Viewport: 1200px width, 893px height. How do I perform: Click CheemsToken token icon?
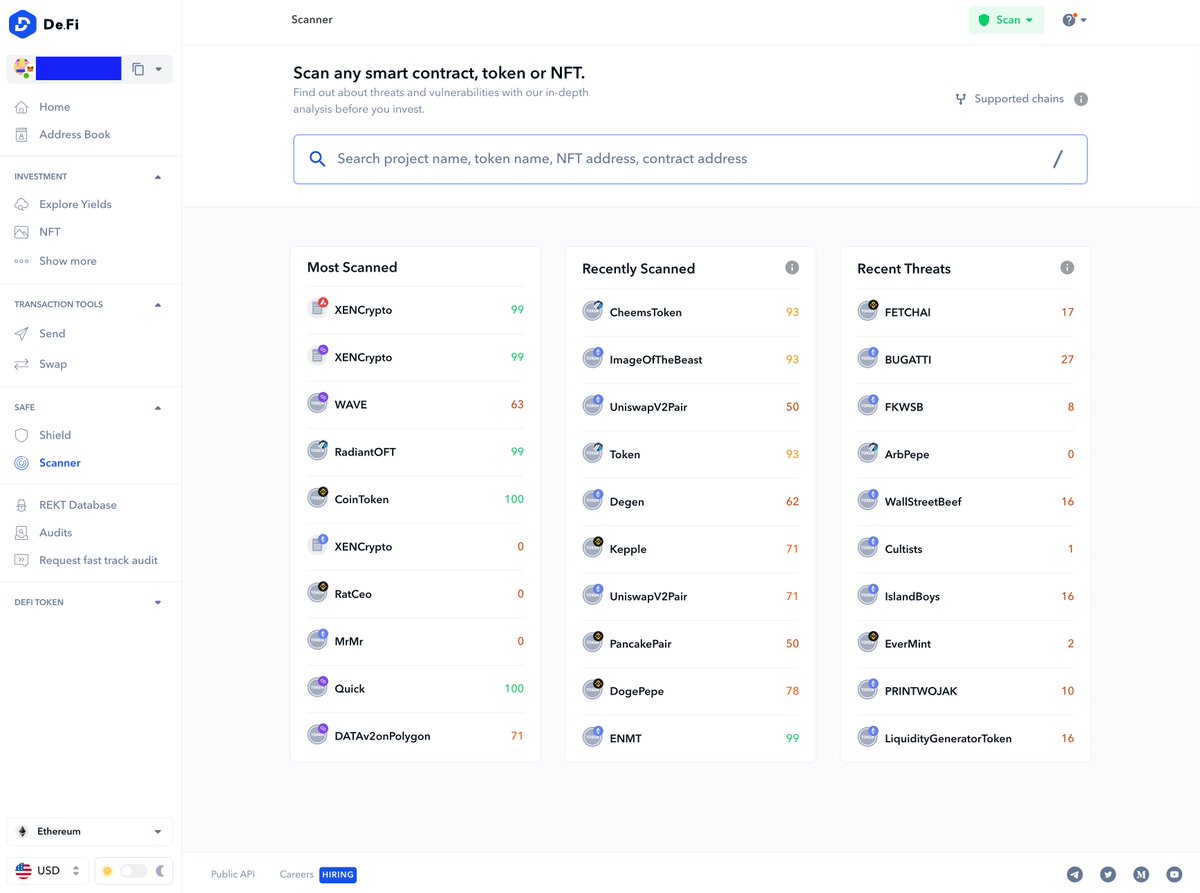(593, 311)
